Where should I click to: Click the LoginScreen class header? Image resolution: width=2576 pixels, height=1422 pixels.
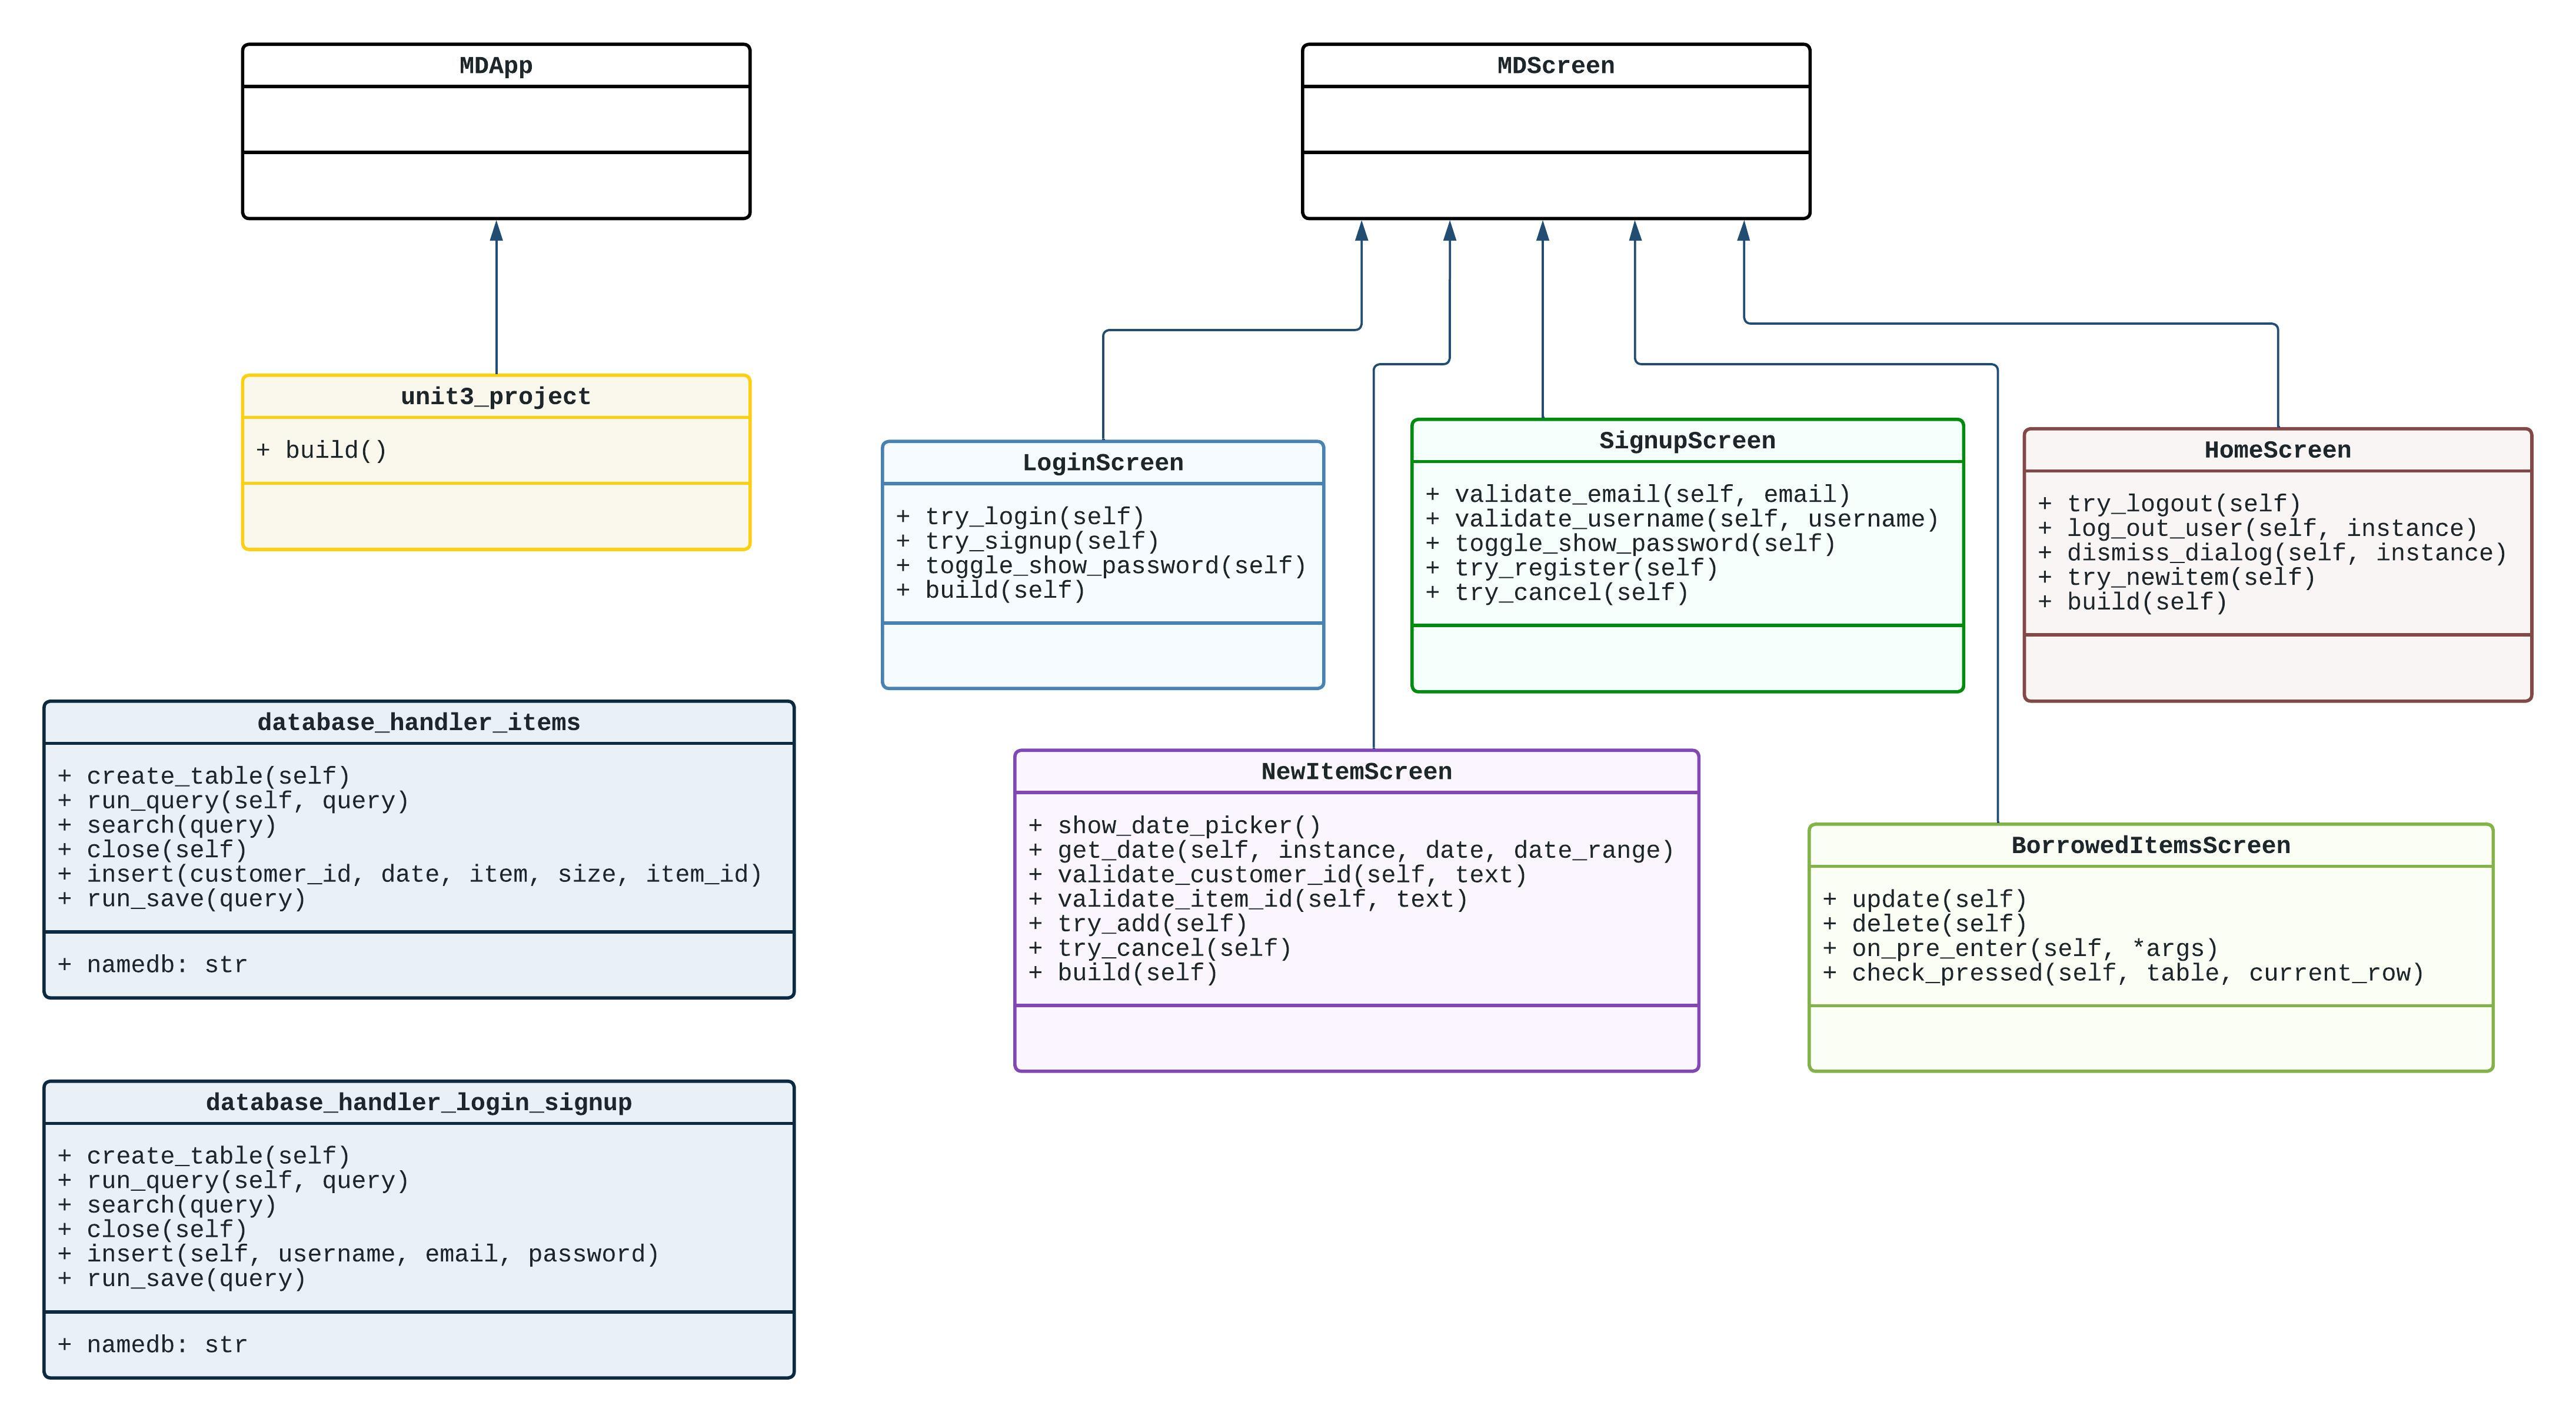point(1102,462)
